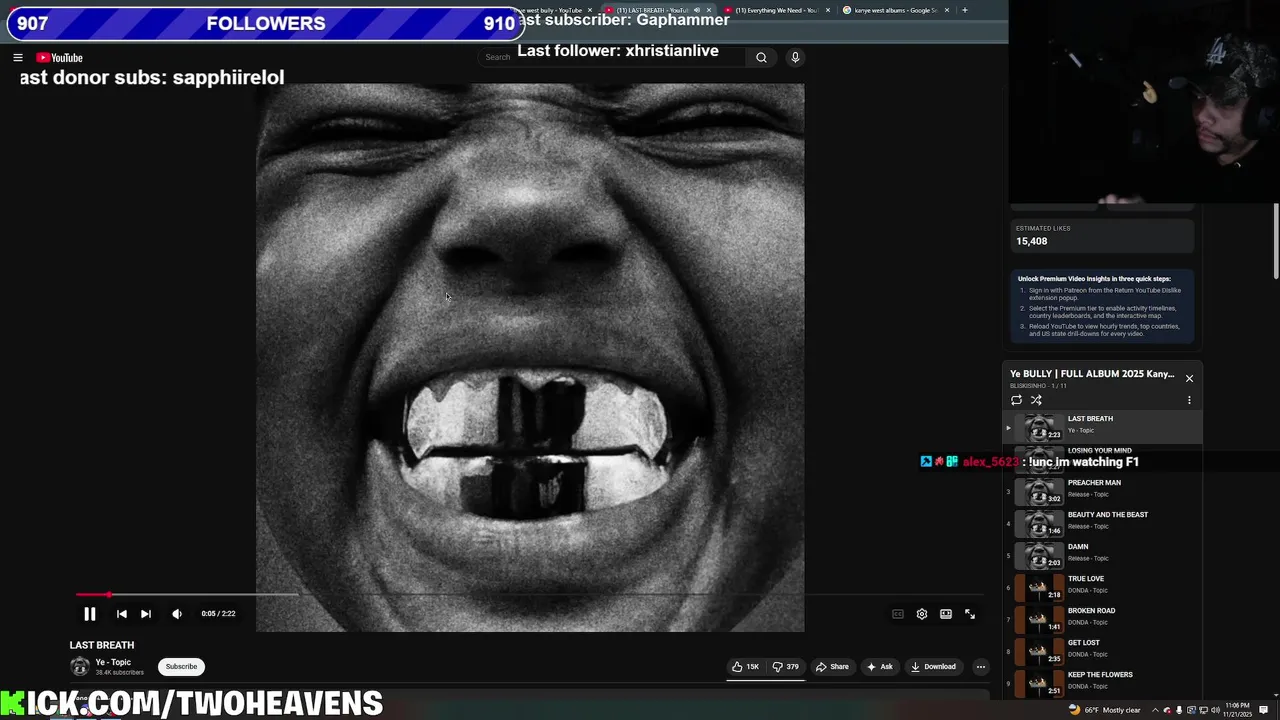Open the Ye - Topic channel name link

[x=113, y=662]
